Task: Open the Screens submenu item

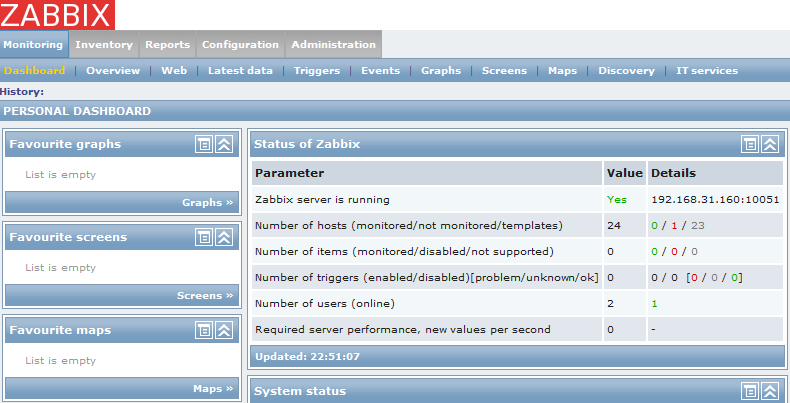Action: point(504,71)
